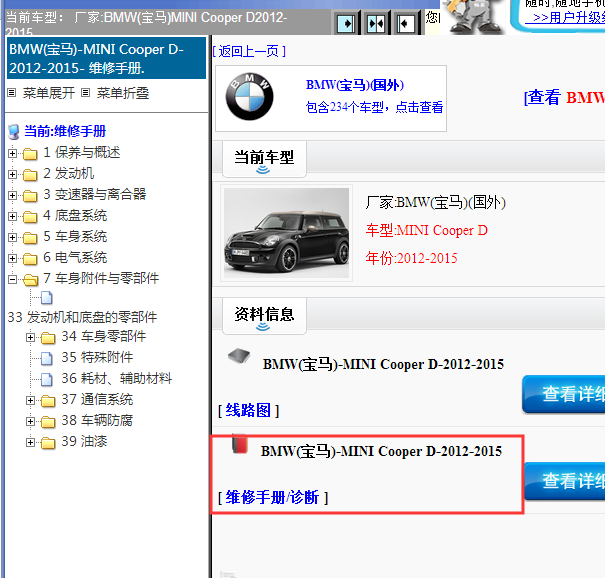Click the folder icon for 4 底盘系统
Image resolution: width=605 pixels, height=578 pixels.
click(x=30, y=217)
